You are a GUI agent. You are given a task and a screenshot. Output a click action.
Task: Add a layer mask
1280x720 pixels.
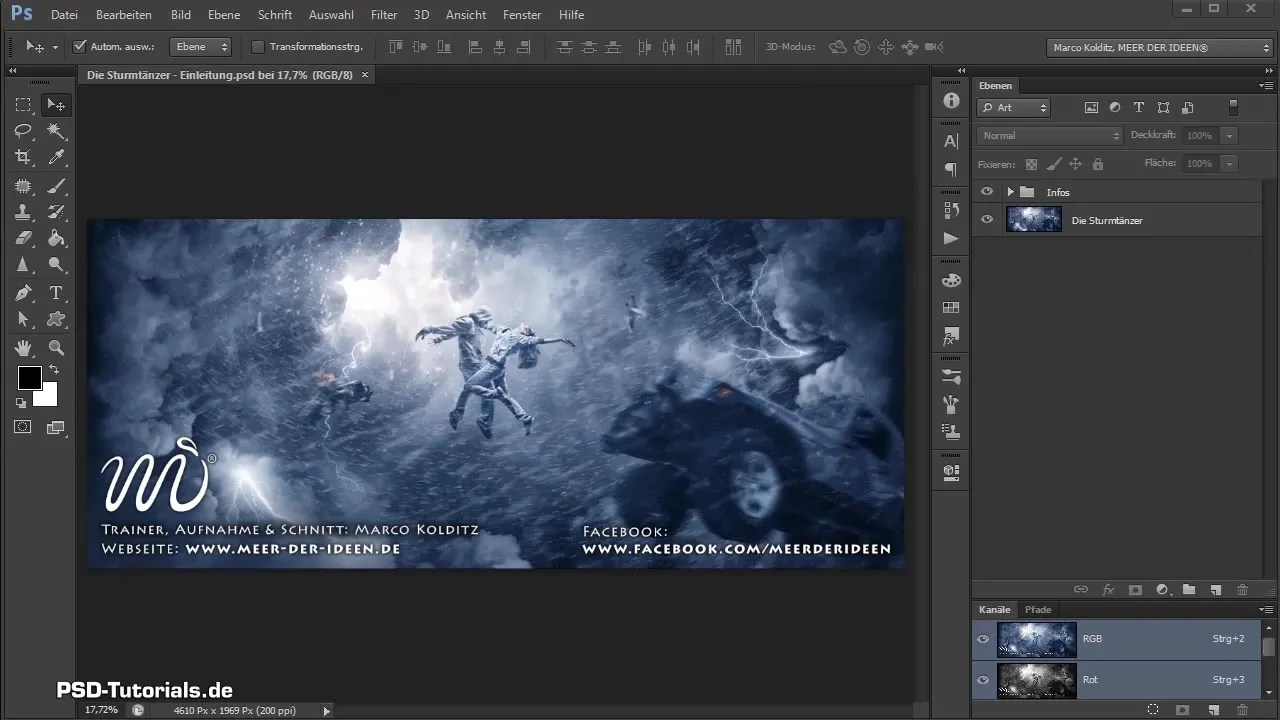[x=1135, y=590]
